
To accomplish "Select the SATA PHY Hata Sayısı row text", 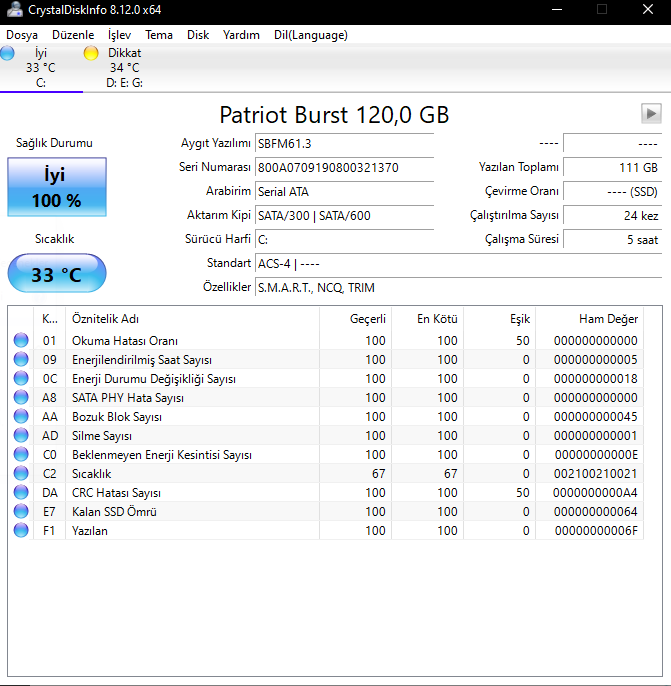I will (128, 398).
